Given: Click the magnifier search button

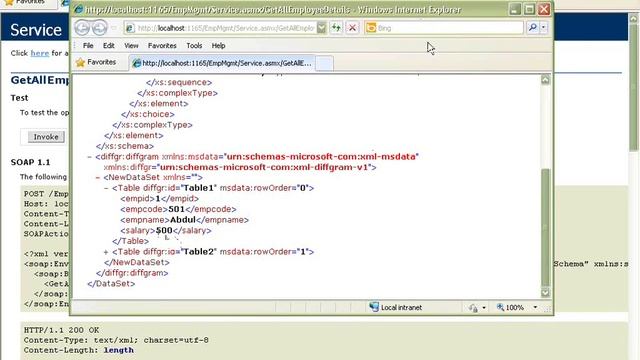Looking at the screenshot, I should 533,28.
